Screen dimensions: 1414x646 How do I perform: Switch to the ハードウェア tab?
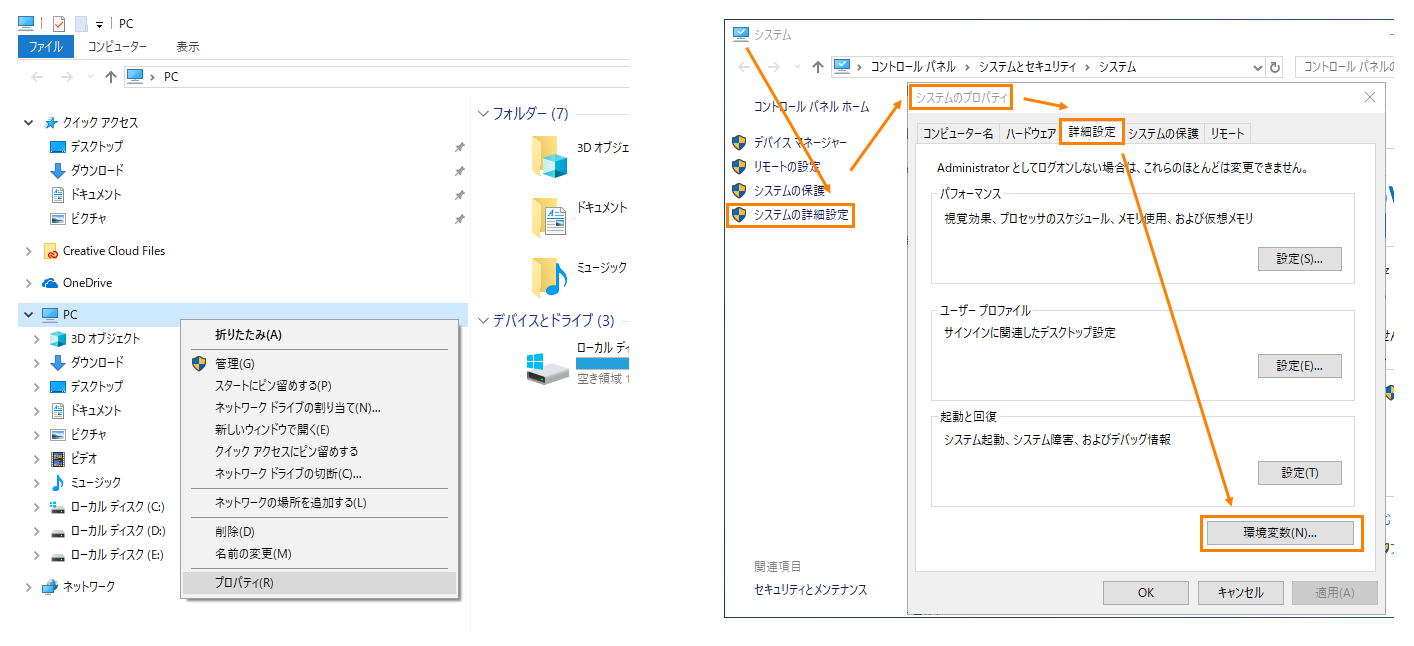[1030, 133]
